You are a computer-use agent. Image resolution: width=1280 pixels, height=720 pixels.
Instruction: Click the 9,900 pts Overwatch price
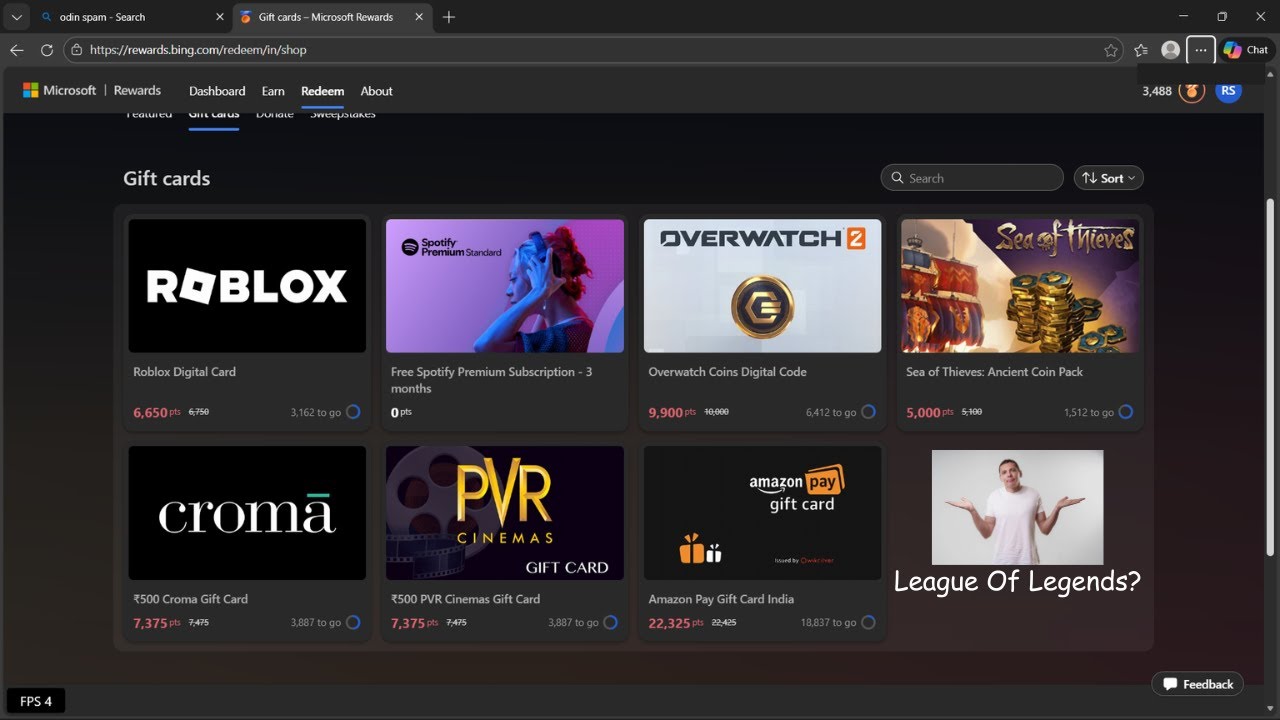click(672, 412)
